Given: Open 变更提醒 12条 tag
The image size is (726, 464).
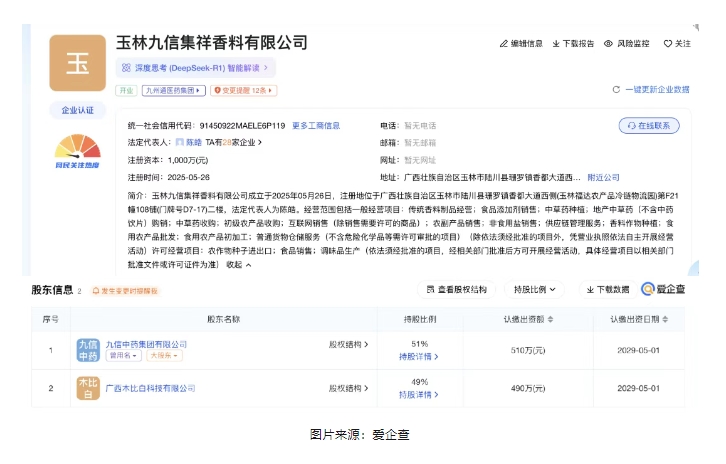Looking at the screenshot, I should tap(244, 90).
